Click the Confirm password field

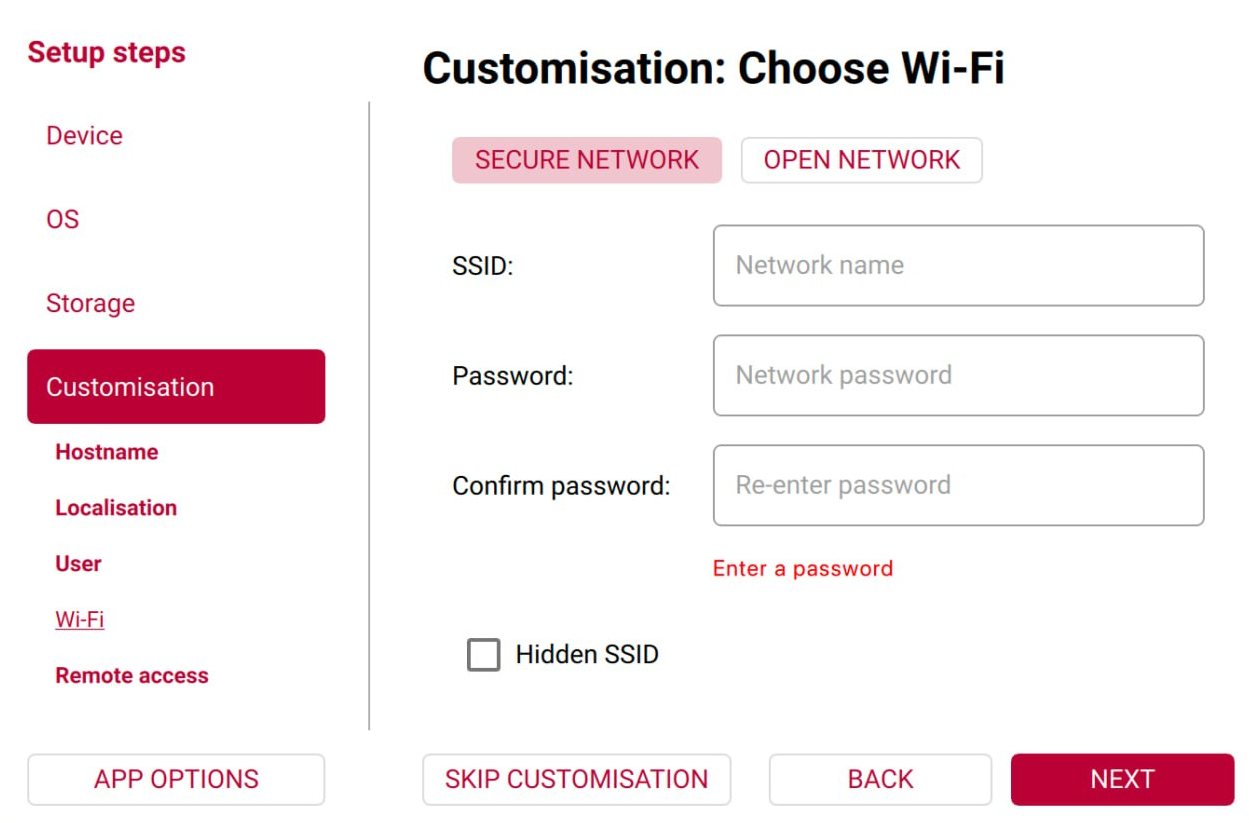point(957,485)
